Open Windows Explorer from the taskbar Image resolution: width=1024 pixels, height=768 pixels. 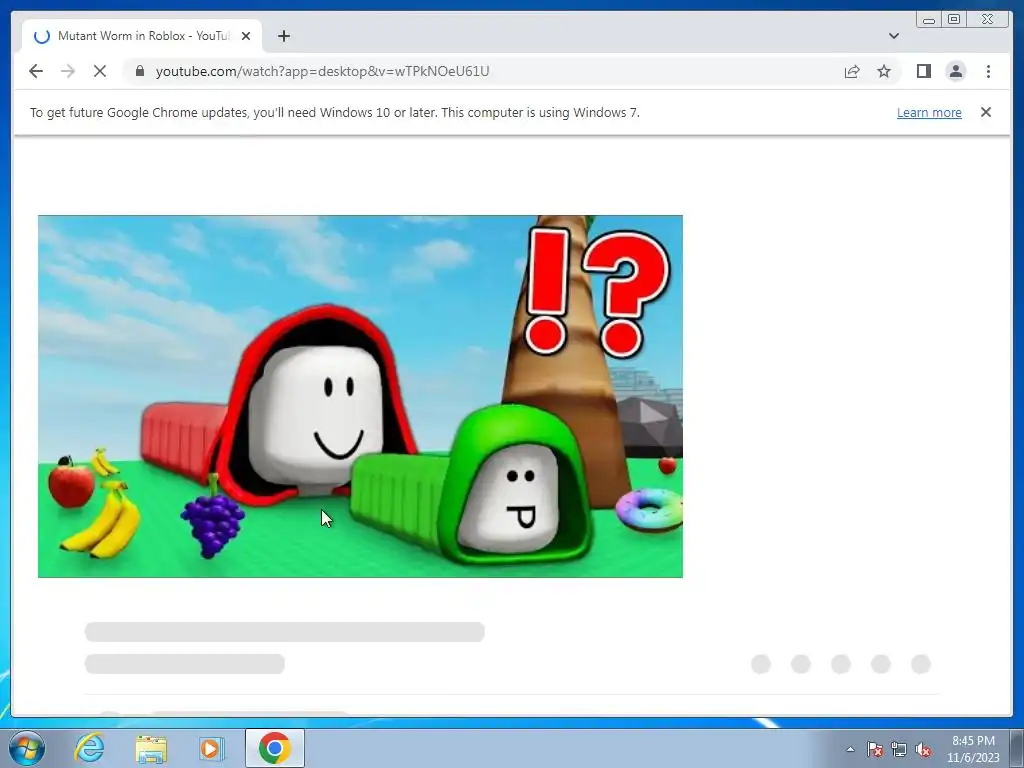click(151, 748)
